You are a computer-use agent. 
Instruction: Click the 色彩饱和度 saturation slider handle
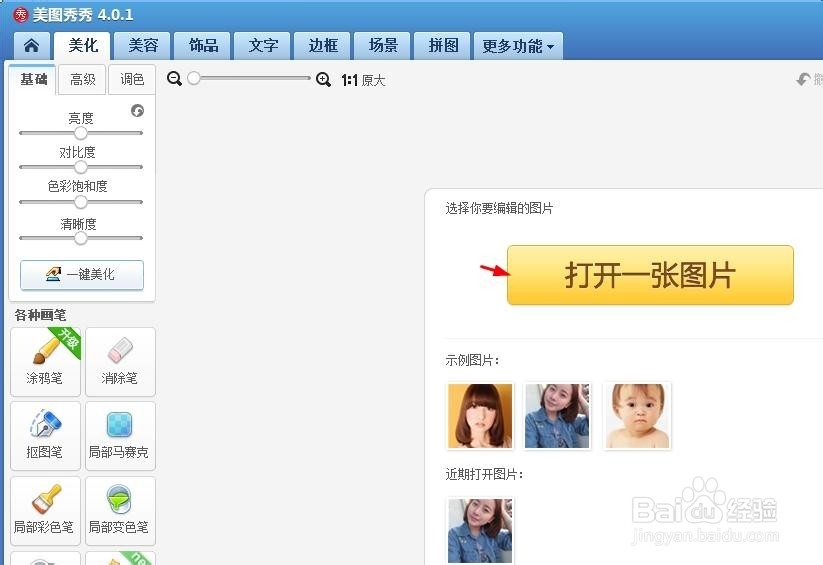coord(80,202)
